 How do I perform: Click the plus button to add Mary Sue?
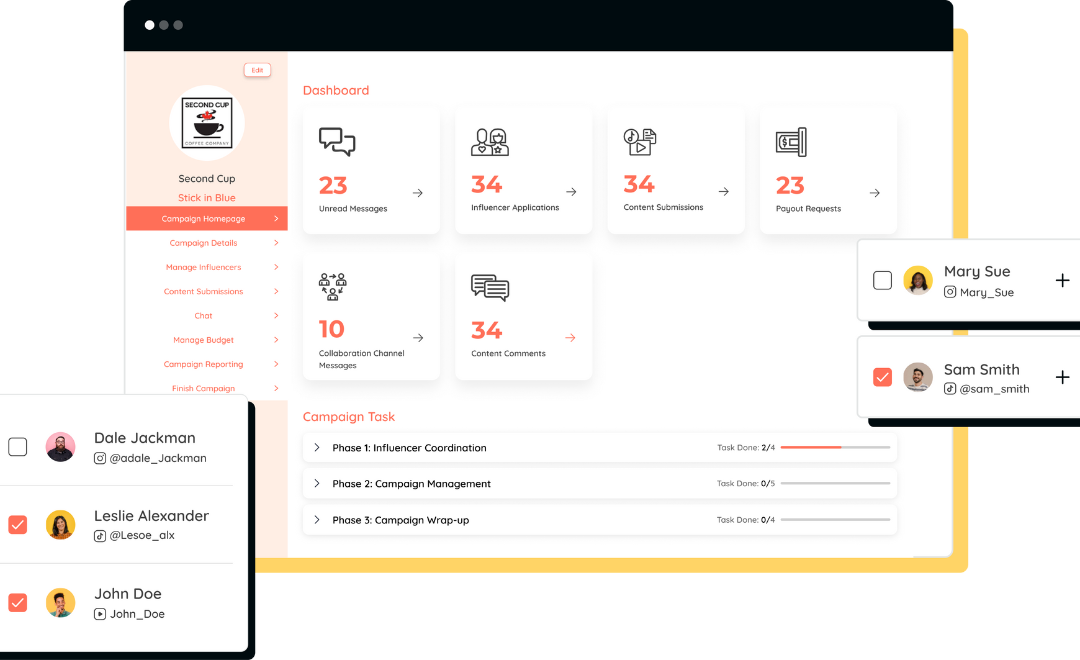coord(1063,280)
